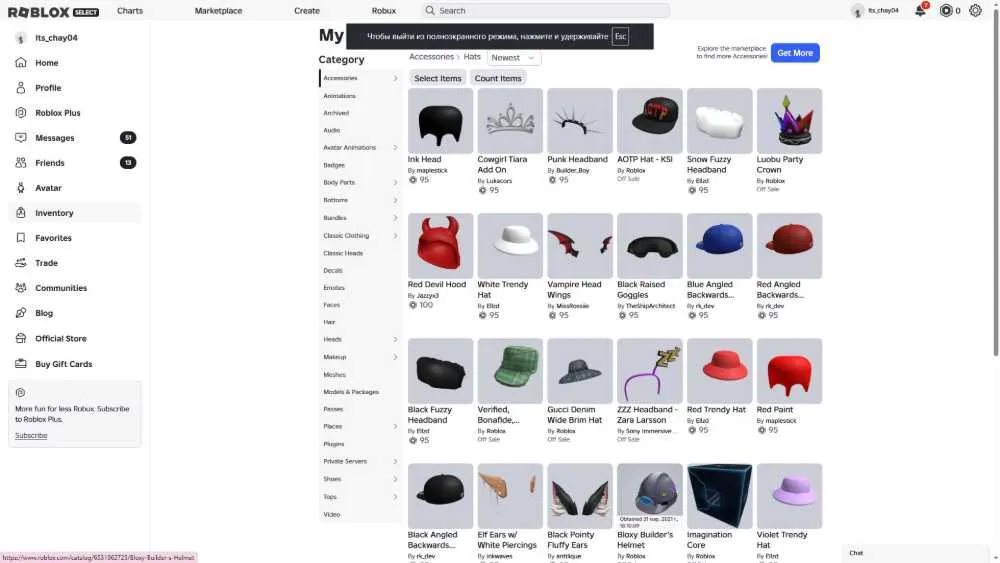
Task: Click the Select Items button
Action: point(438,78)
